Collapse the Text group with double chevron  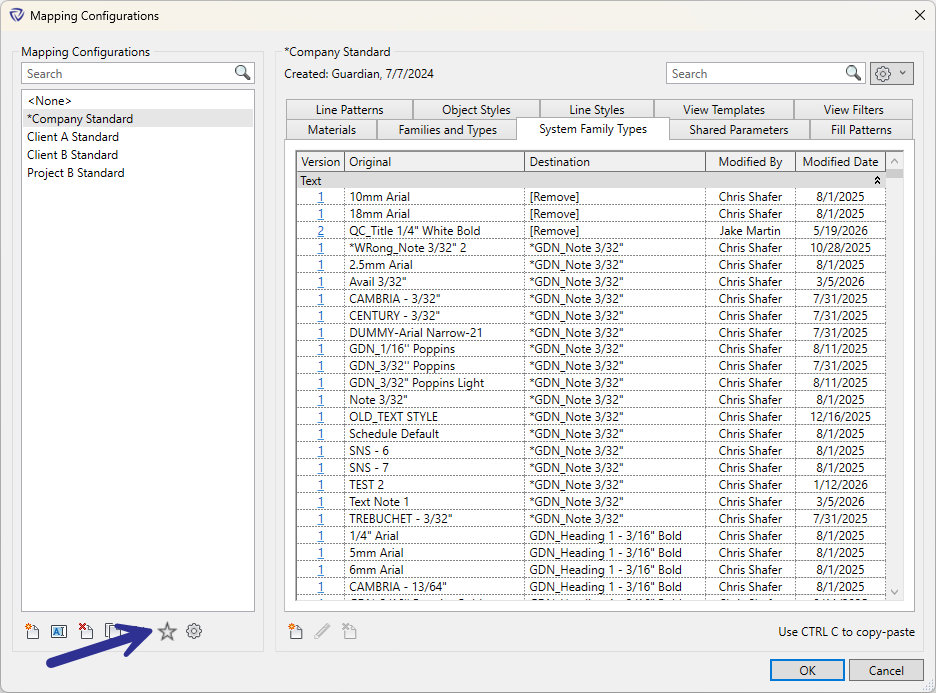878,180
